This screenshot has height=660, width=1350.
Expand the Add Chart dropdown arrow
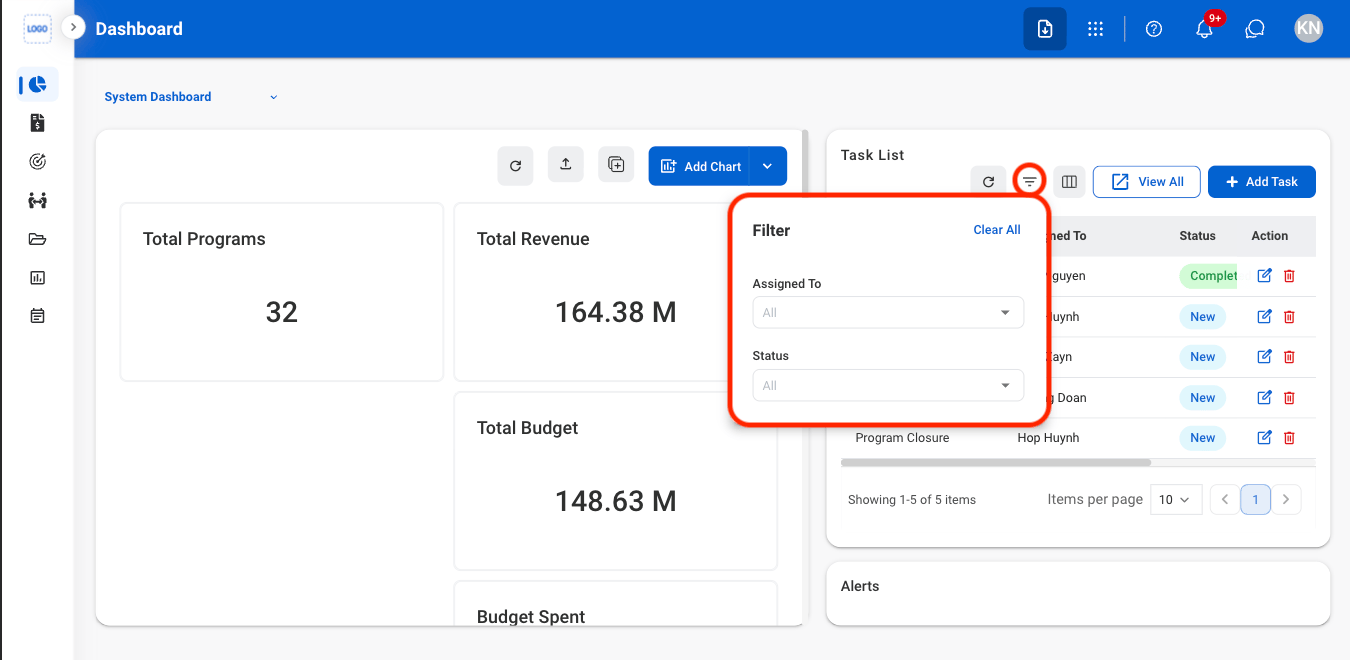(x=768, y=166)
